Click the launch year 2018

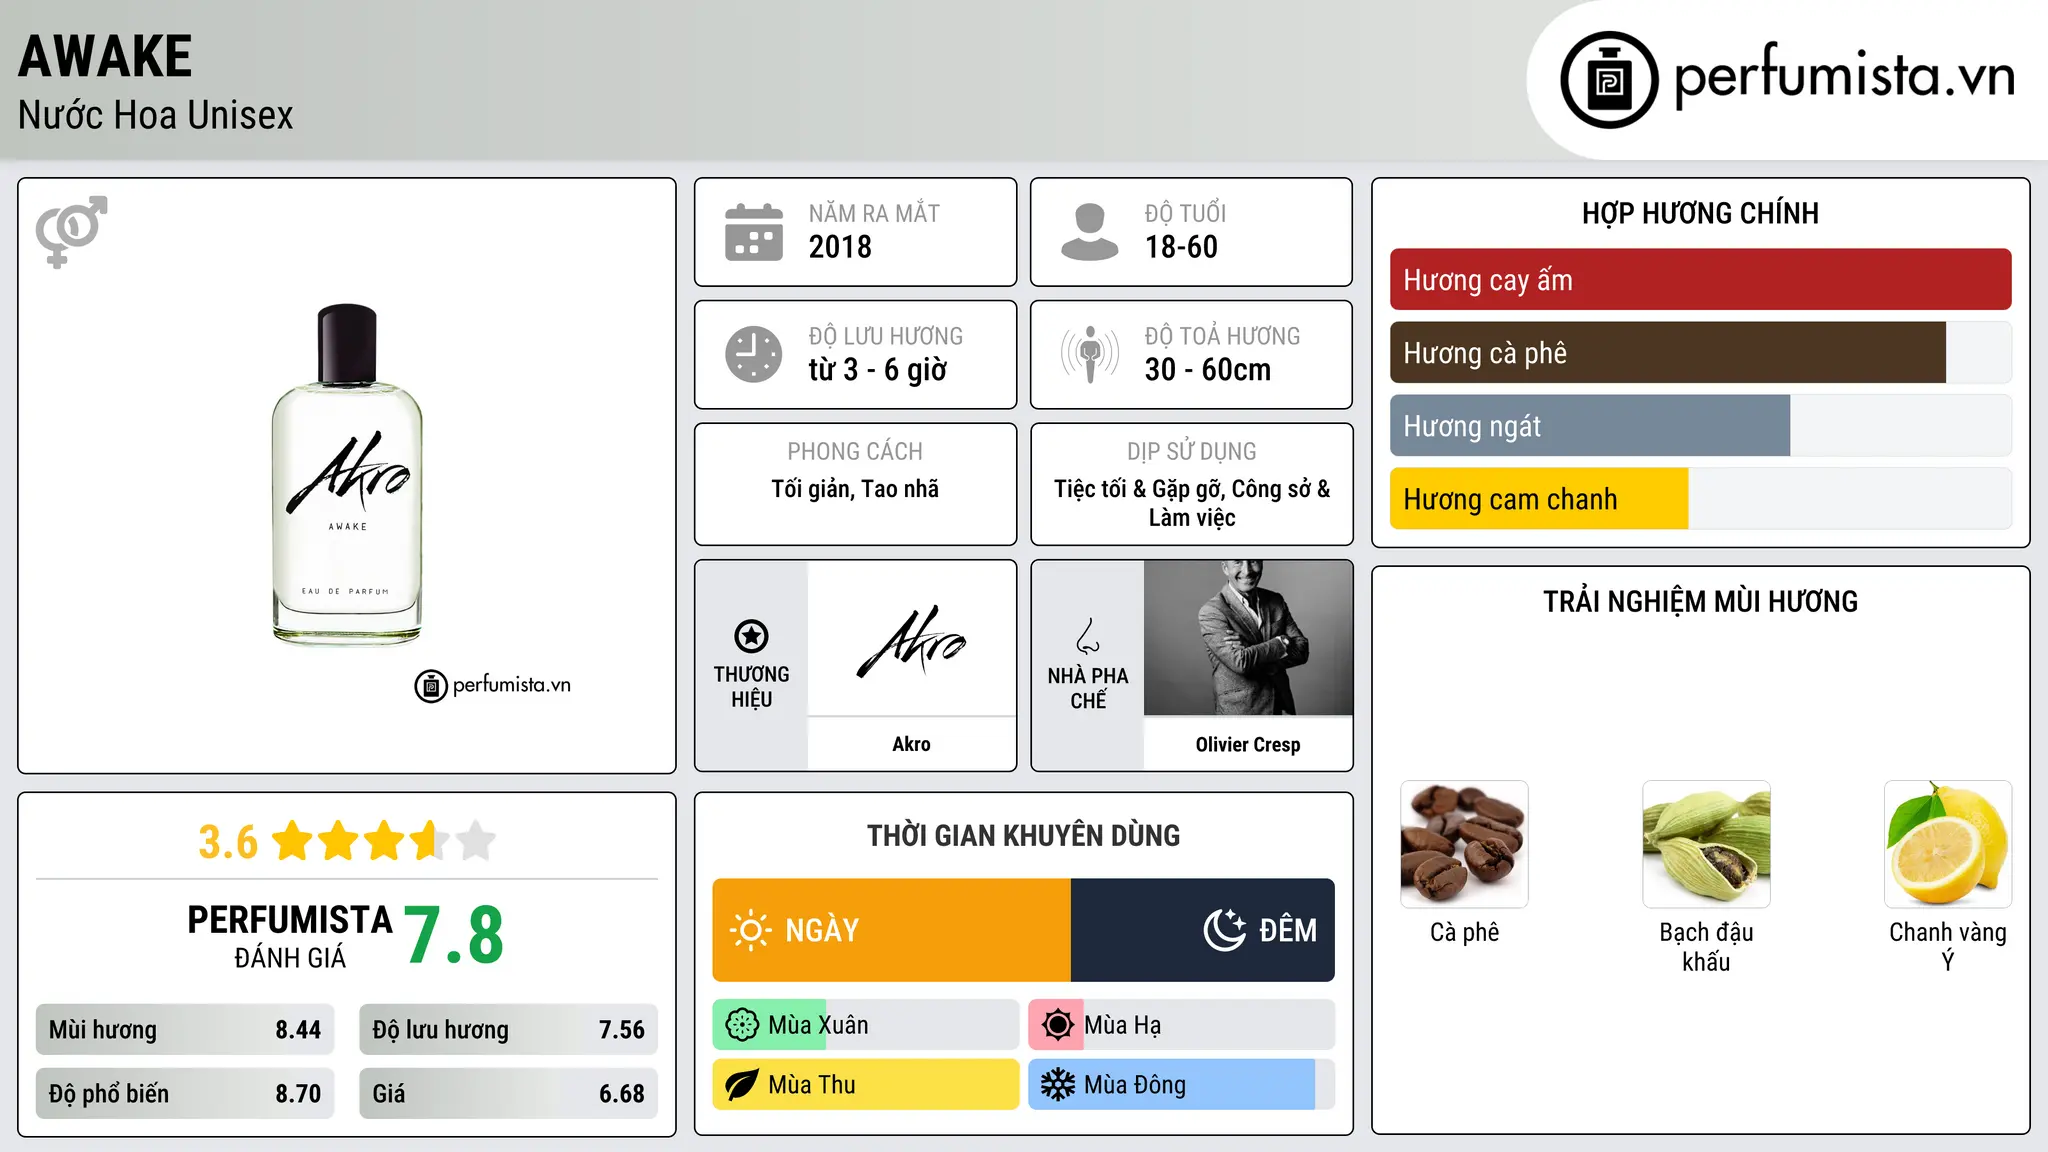[x=840, y=247]
